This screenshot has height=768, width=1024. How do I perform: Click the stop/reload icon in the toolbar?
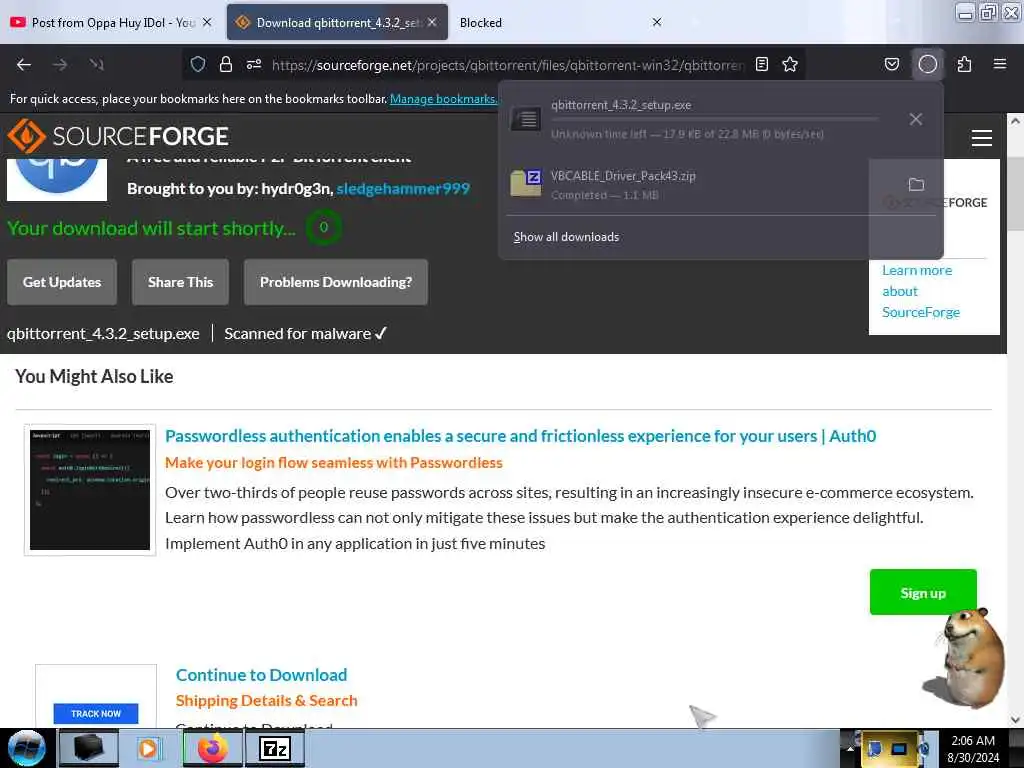(97, 65)
